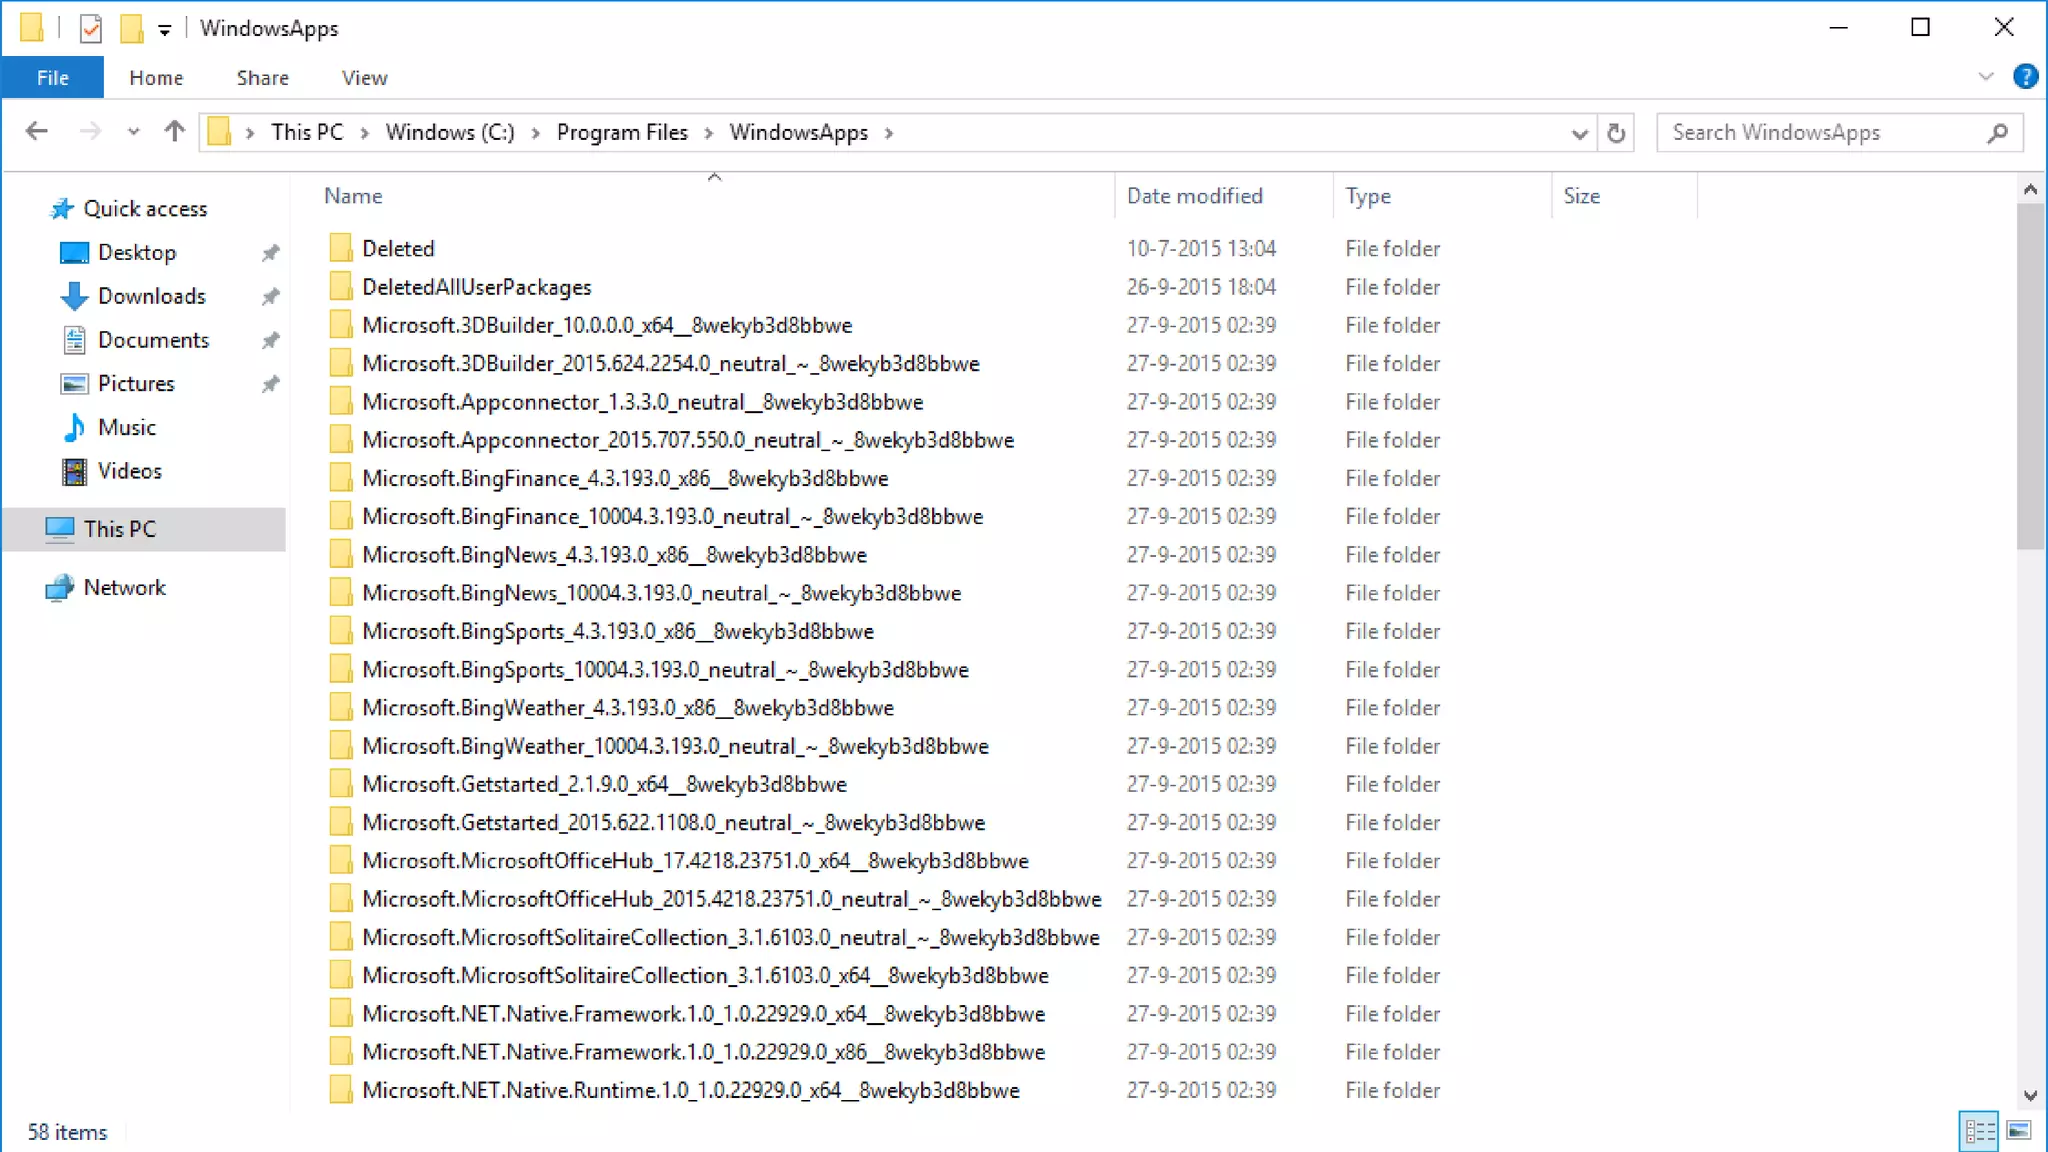Switch to Details view via status bar
2048x1152 pixels.
(x=1978, y=1131)
